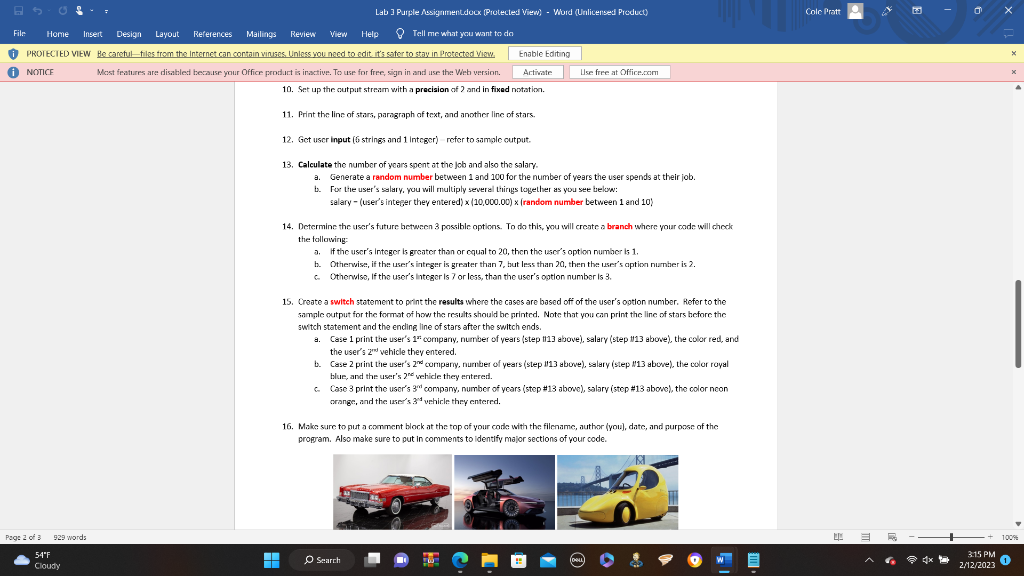Click the Activate button
This screenshot has height=576, width=1024.
537,72
